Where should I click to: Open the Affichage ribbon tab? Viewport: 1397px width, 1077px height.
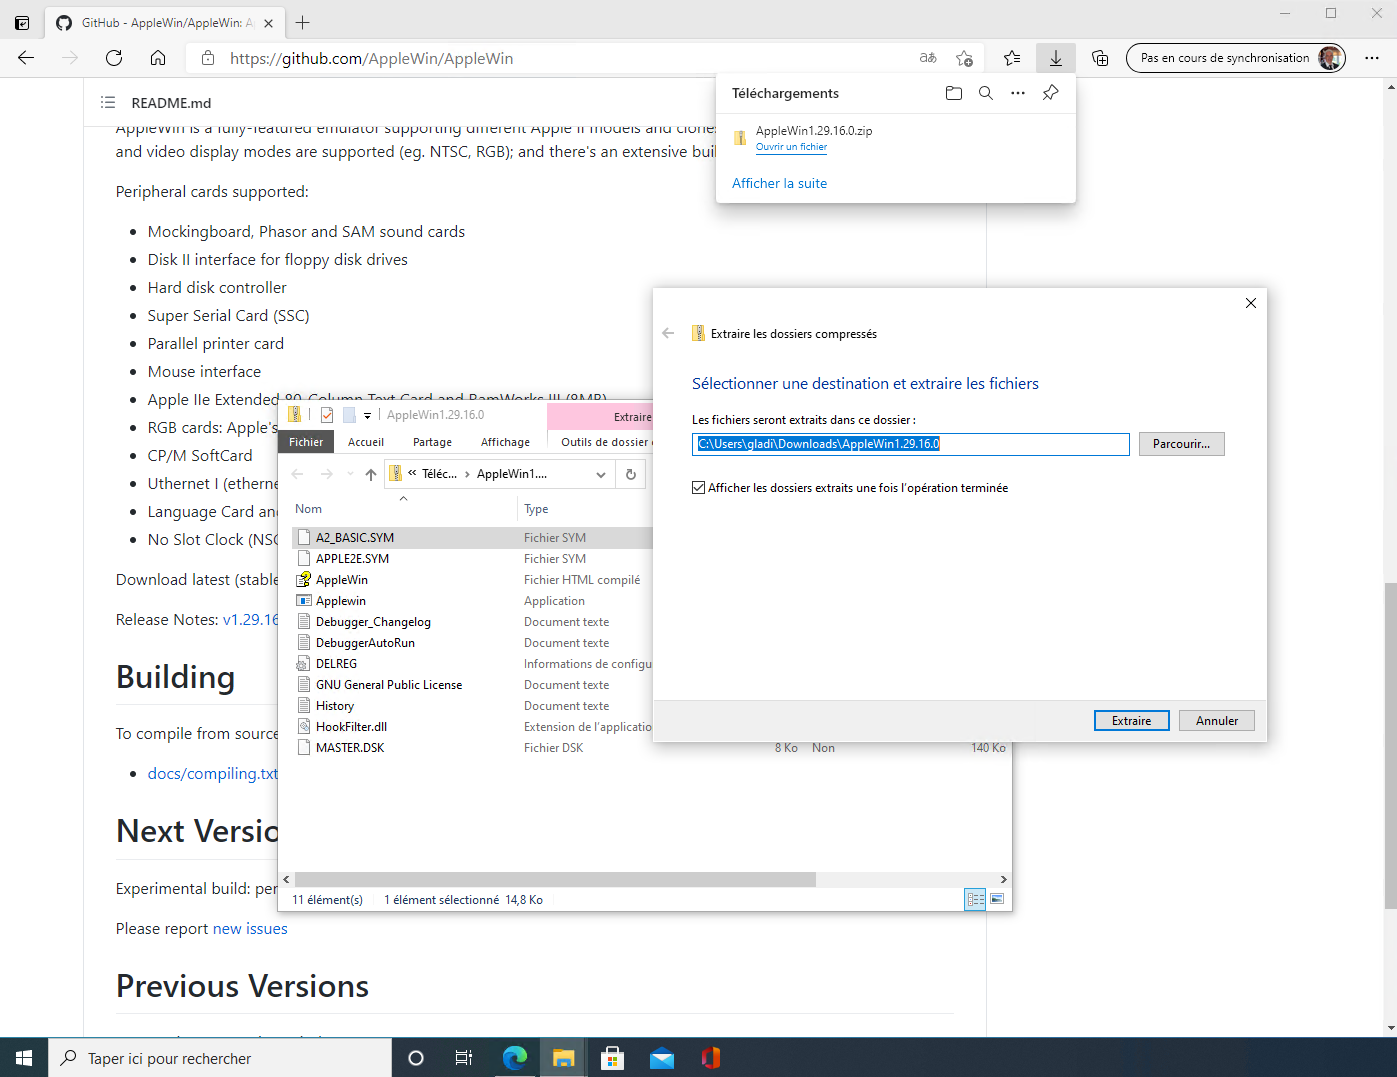pos(505,442)
